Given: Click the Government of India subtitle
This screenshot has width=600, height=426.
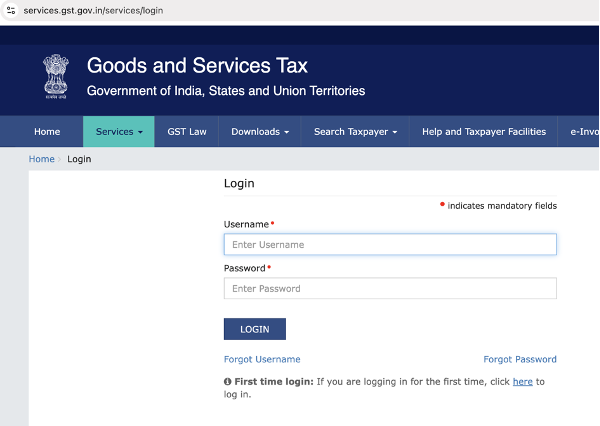Looking at the screenshot, I should pyautogui.click(x=226, y=91).
